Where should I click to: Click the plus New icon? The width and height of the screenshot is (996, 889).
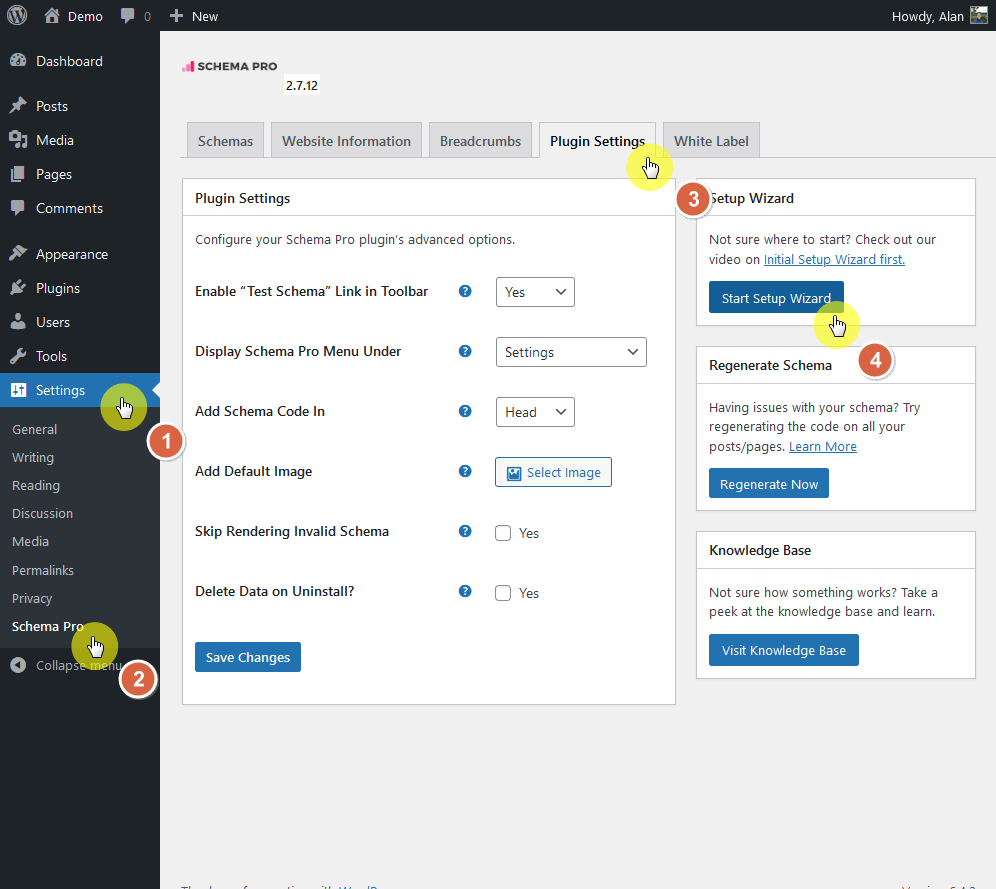[x=176, y=16]
